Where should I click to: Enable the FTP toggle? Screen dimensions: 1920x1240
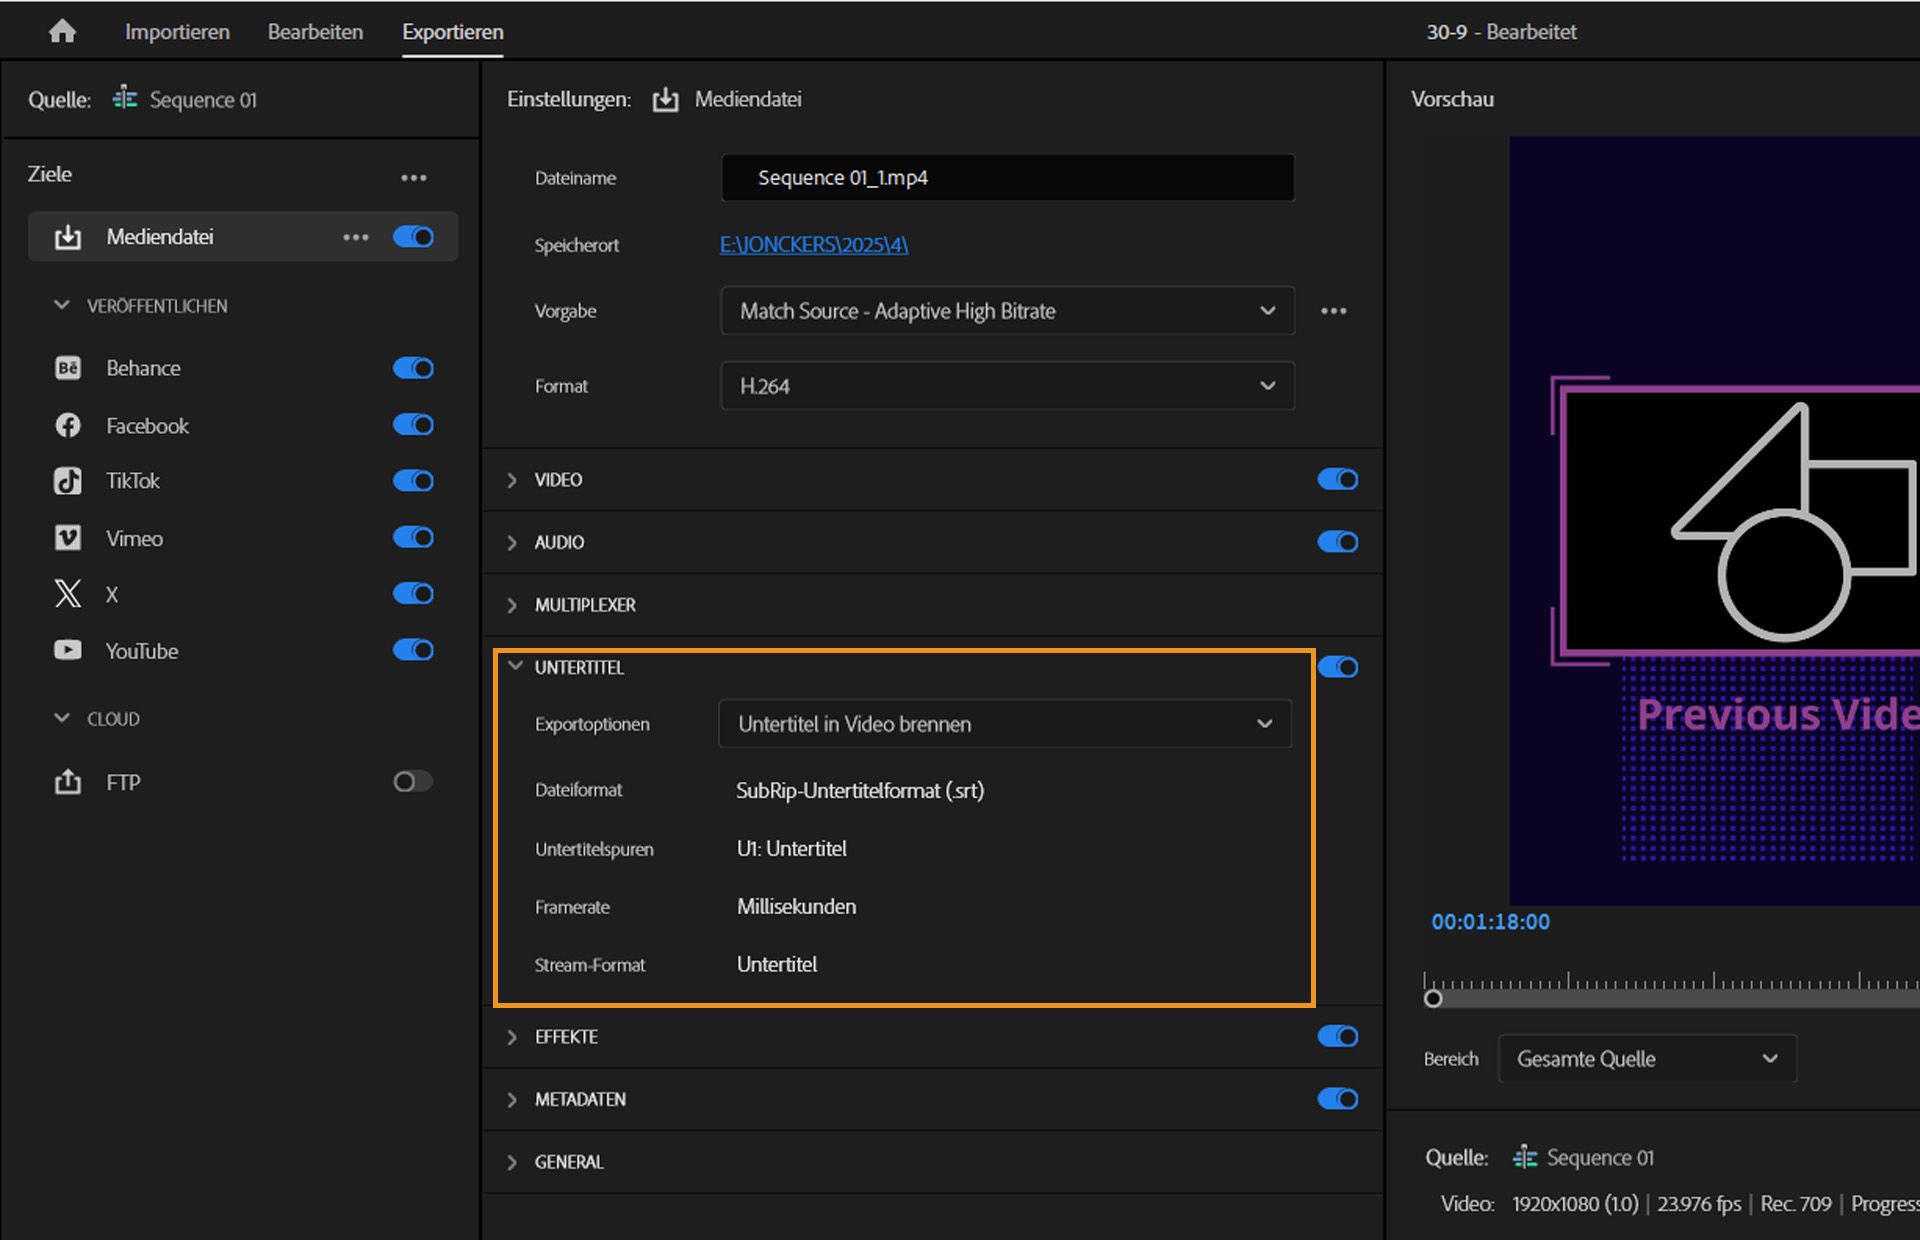pos(411,781)
